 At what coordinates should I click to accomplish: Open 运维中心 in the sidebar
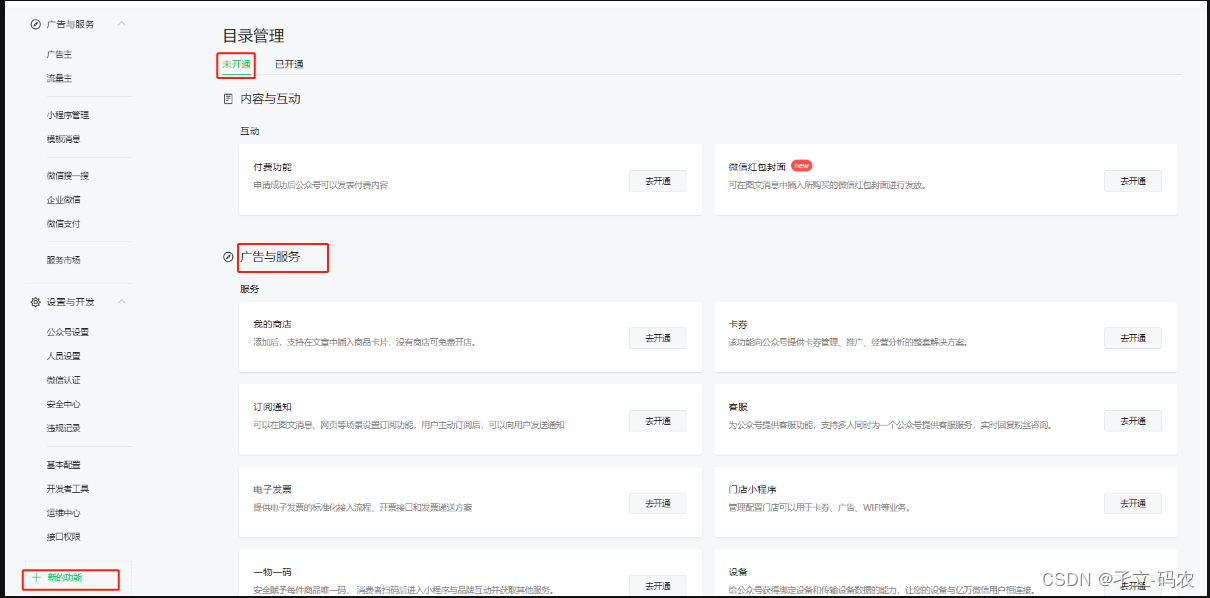point(63,513)
